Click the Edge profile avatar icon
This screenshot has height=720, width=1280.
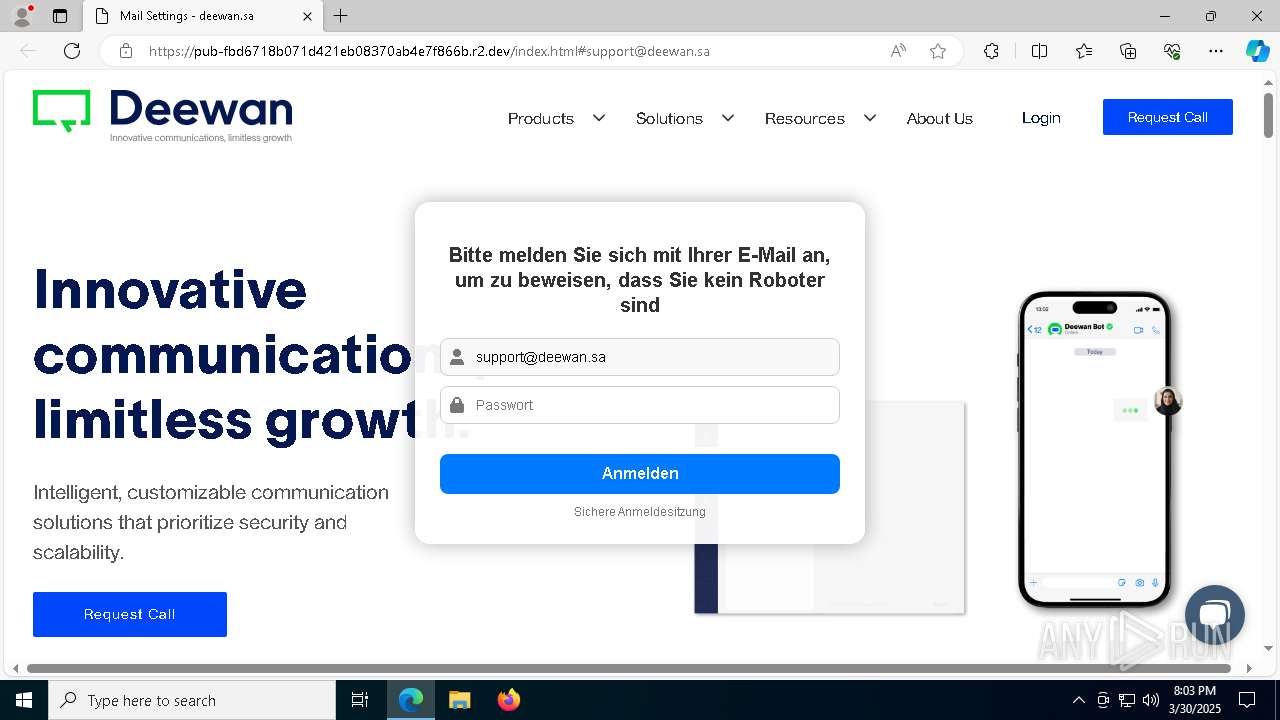(21, 16)
